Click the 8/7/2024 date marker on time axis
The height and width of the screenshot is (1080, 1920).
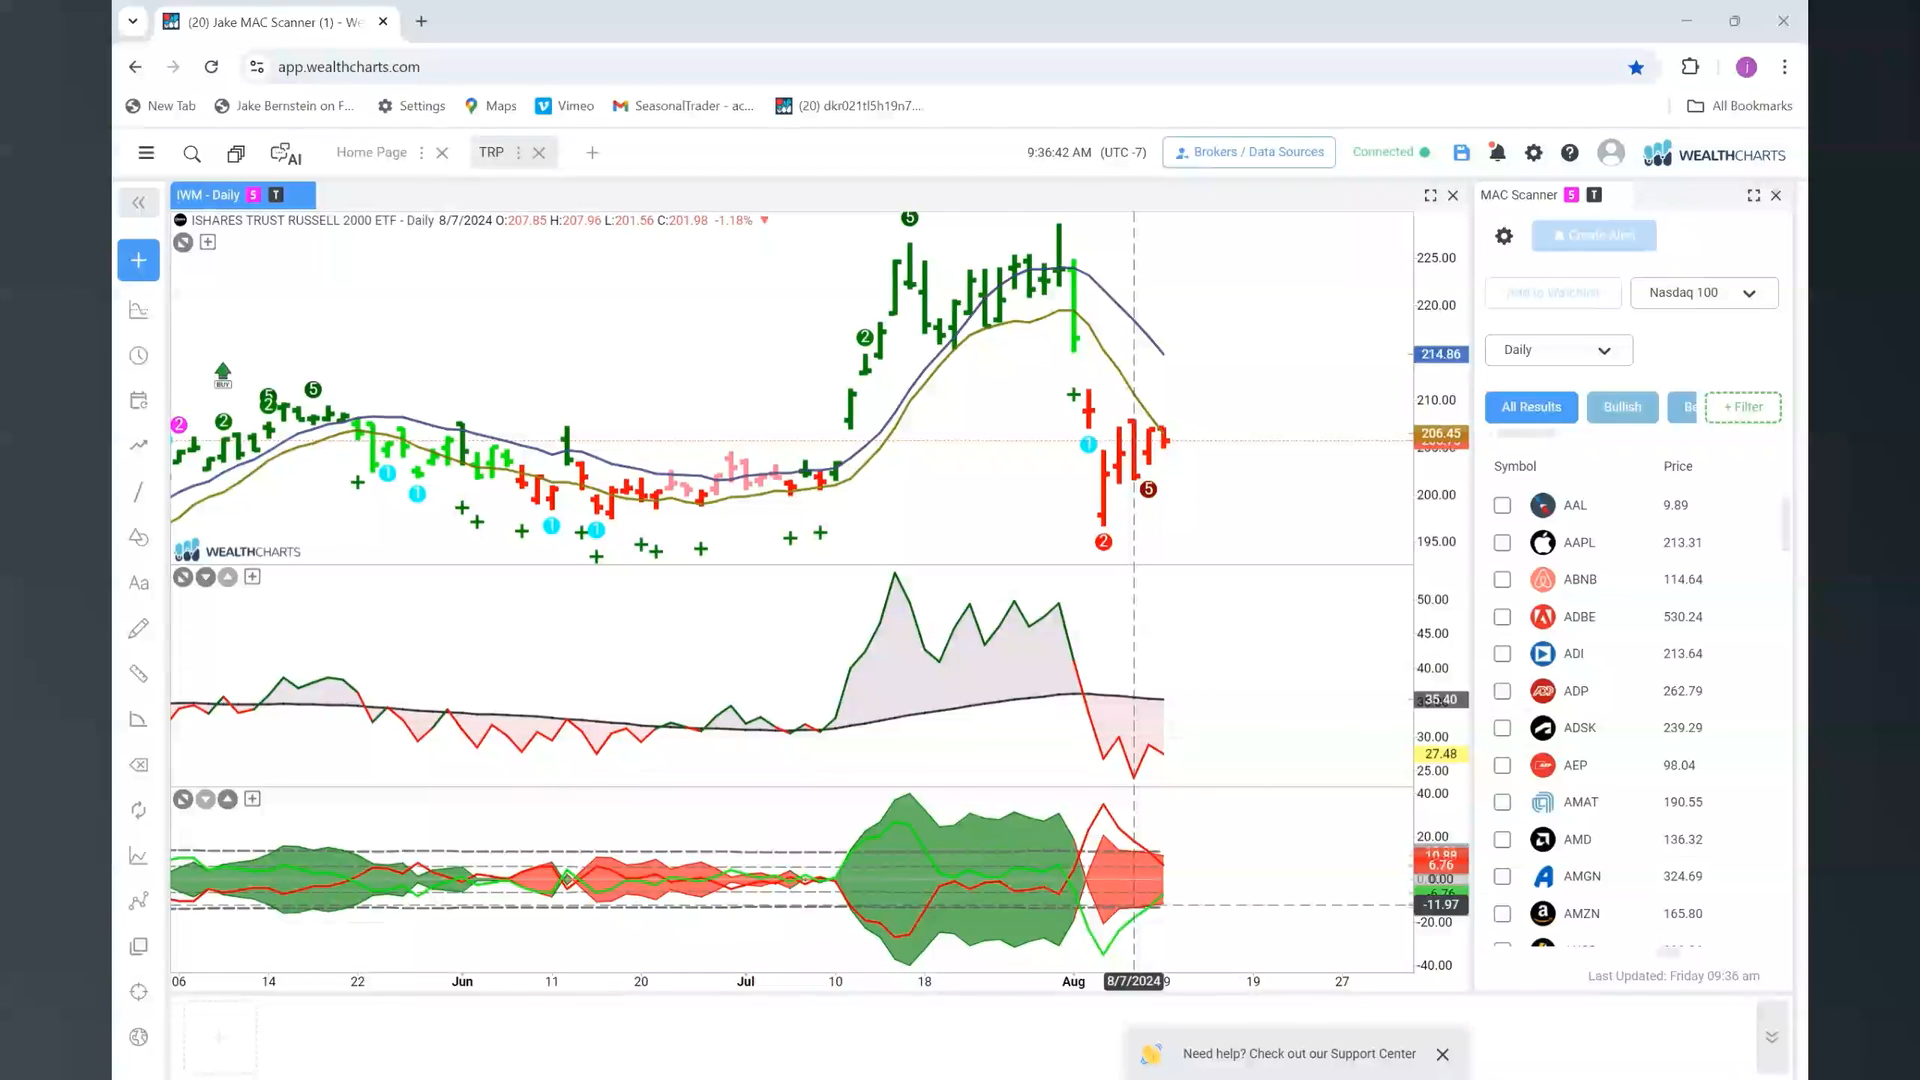point(1133,982)
